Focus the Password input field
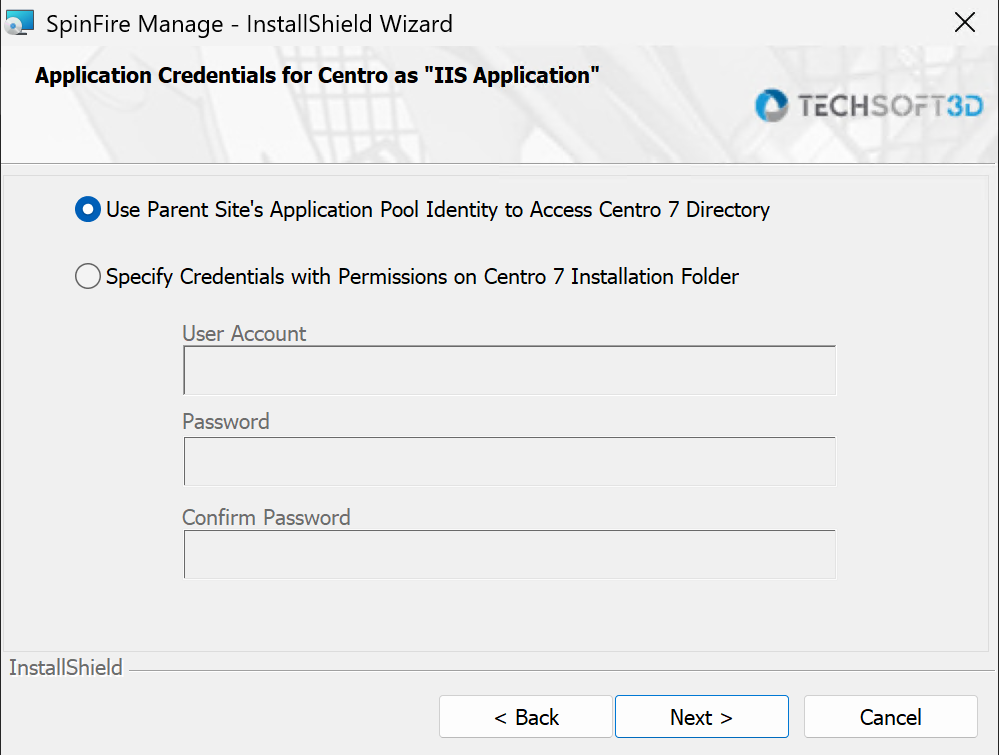Image resolution: width=999 pixels, height=755 pixels. click(x=509, y=461)
